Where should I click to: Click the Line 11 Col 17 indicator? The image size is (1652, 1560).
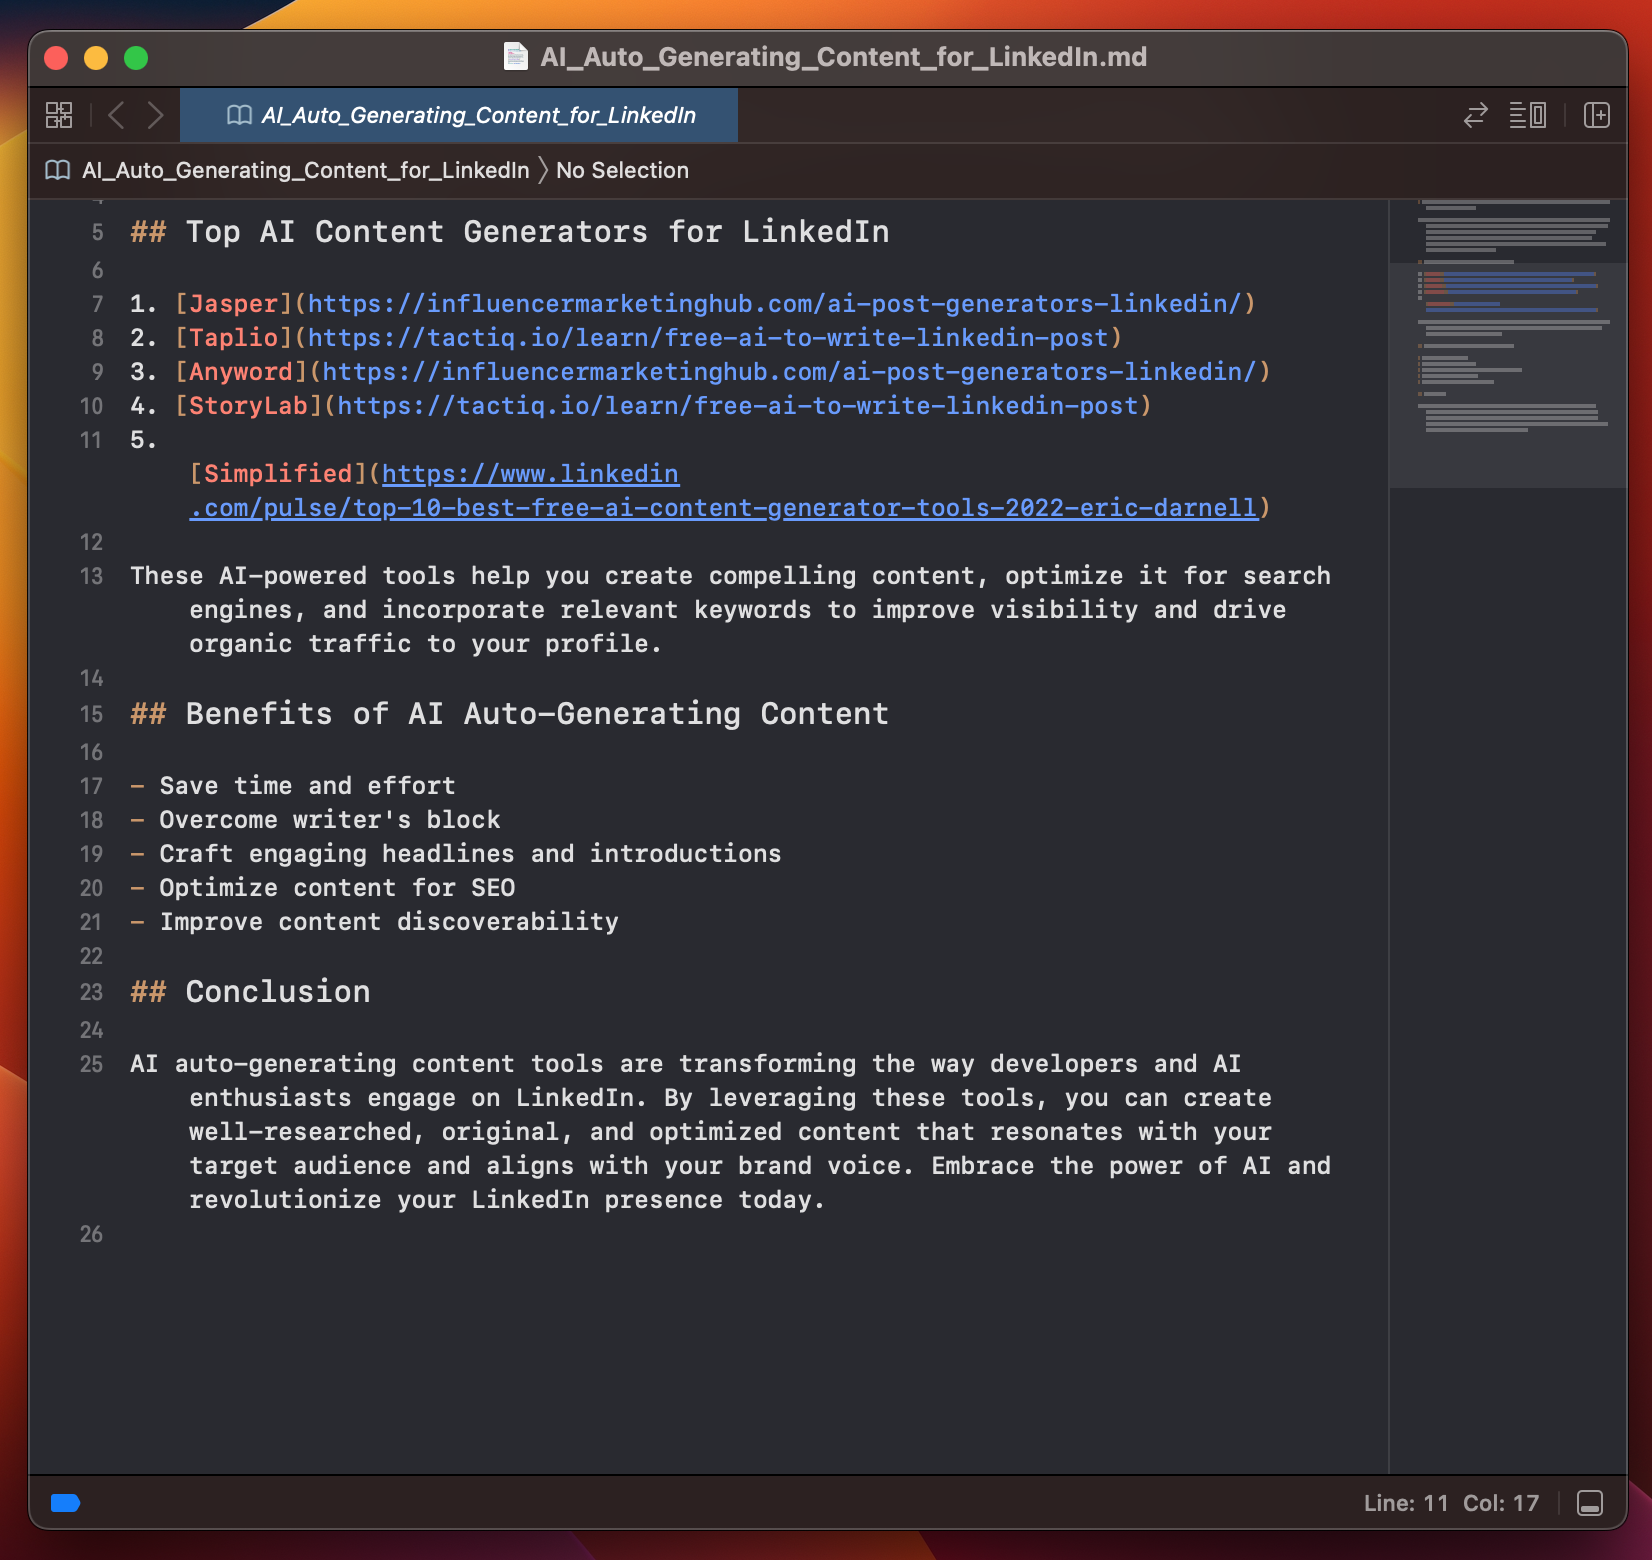[x=1451, y=1503]
